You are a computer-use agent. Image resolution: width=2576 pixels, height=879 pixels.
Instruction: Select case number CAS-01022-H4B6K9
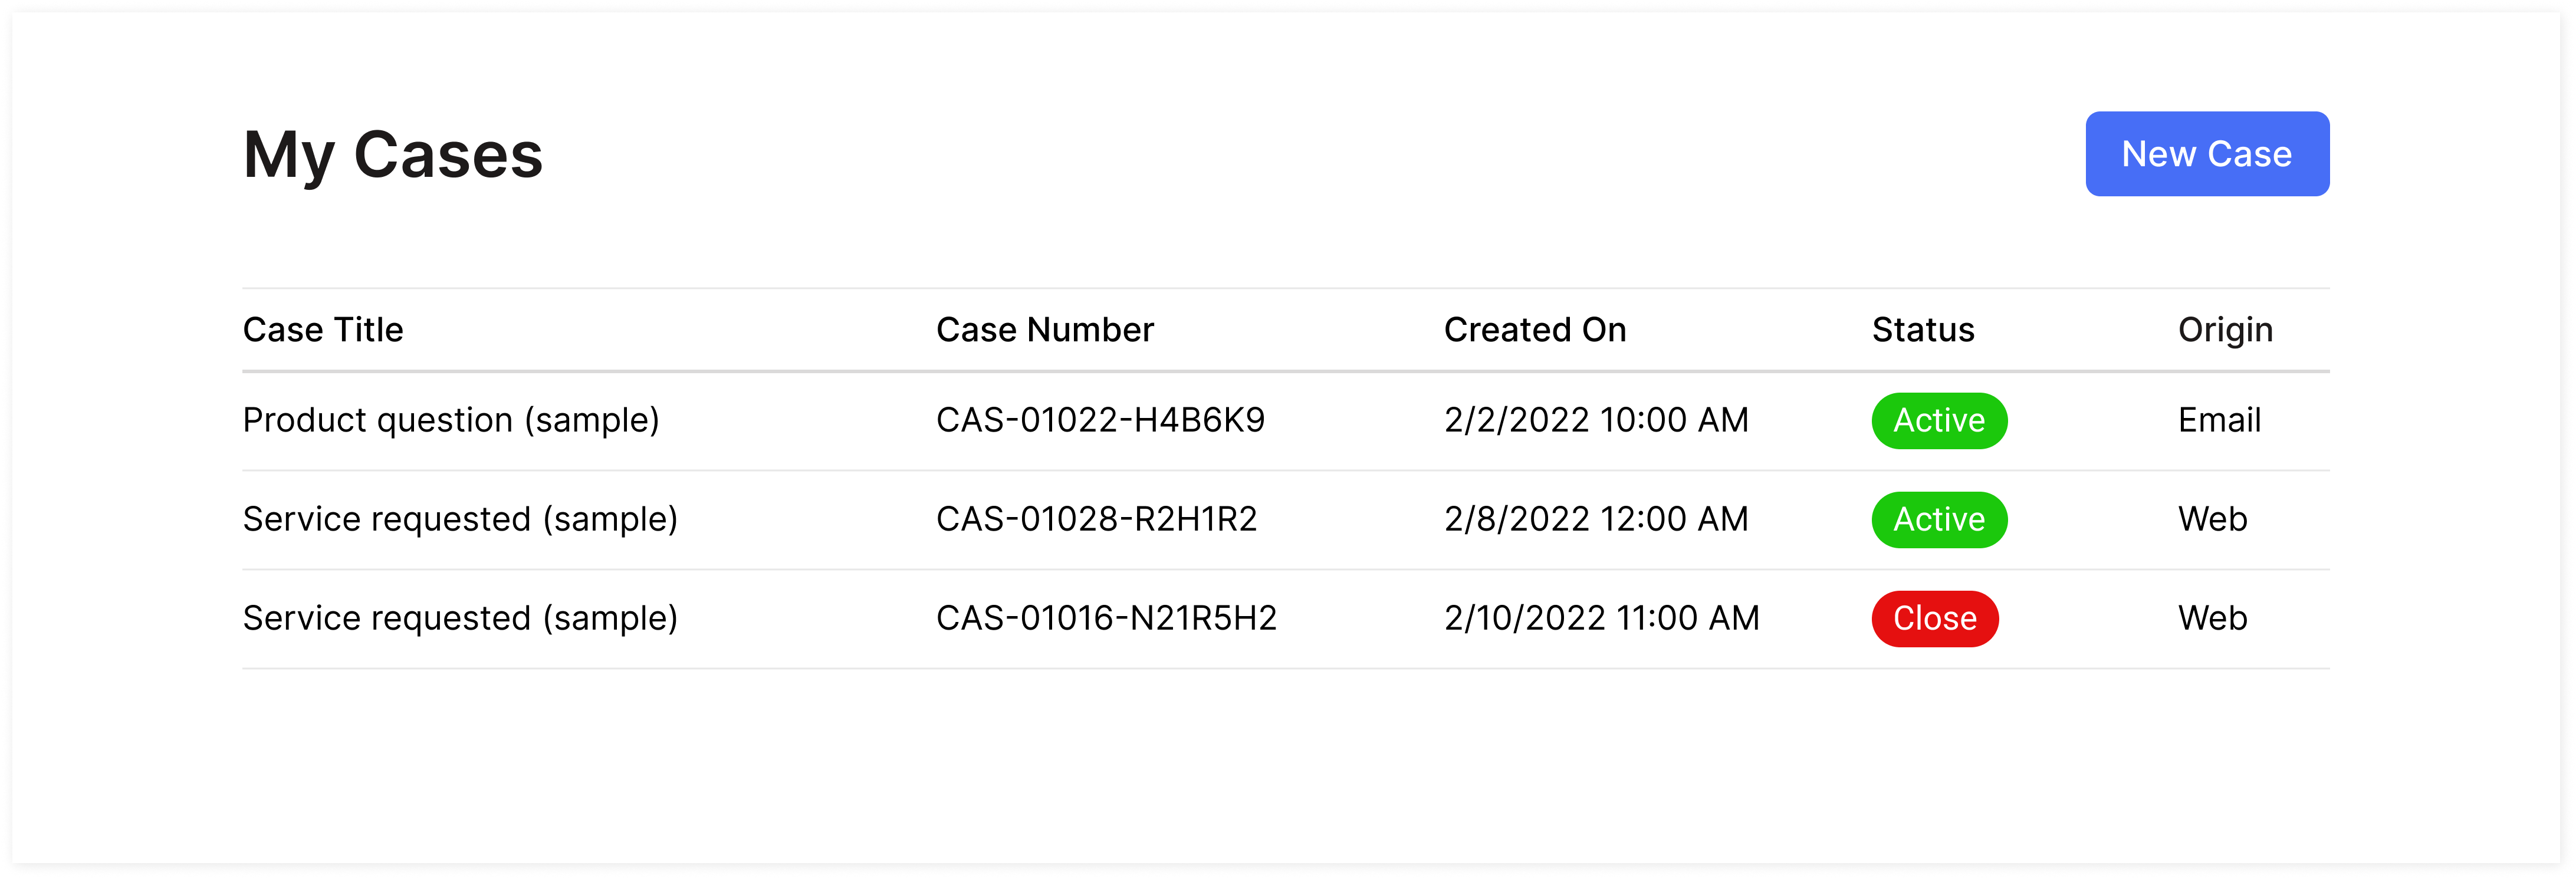[x=1100, y=420]
